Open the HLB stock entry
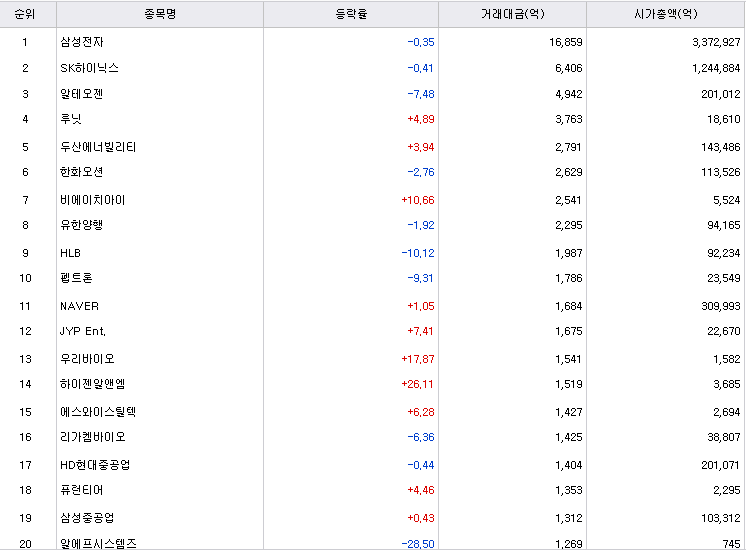The height and width of the screenshot is (550, 746). pyautogui.click(x=70, y=253)
